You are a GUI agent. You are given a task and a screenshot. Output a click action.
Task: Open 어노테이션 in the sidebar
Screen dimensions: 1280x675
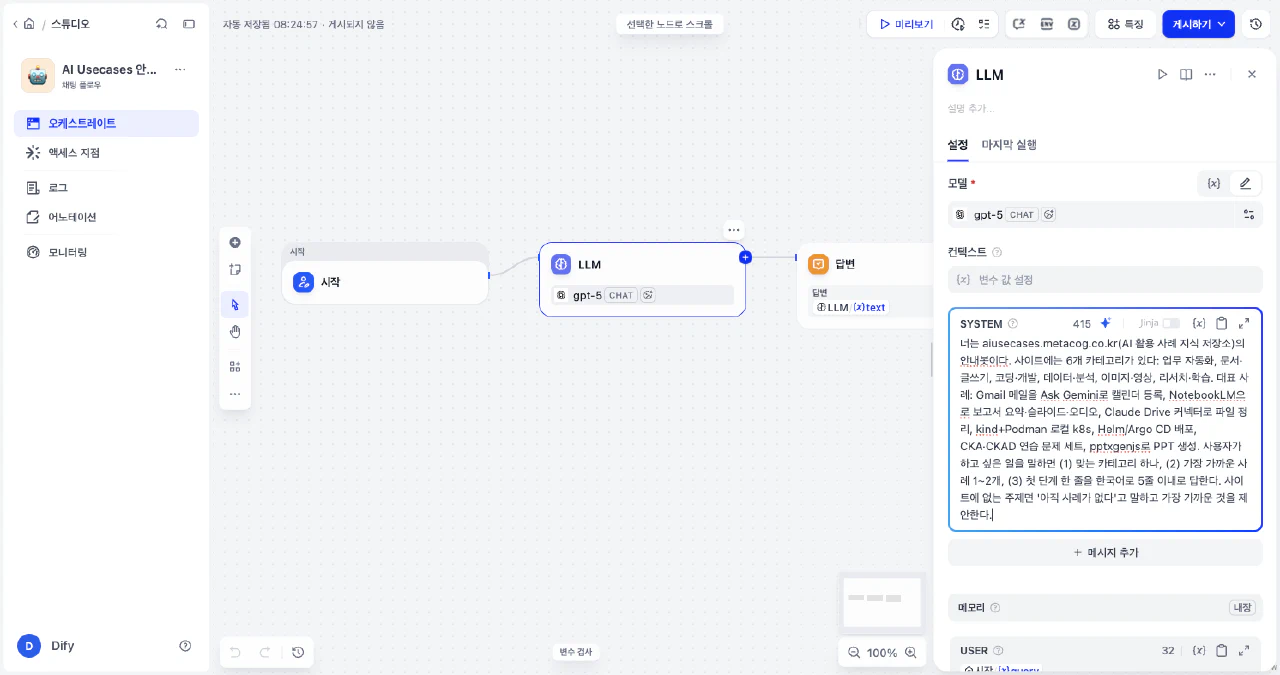click(106, 217)
